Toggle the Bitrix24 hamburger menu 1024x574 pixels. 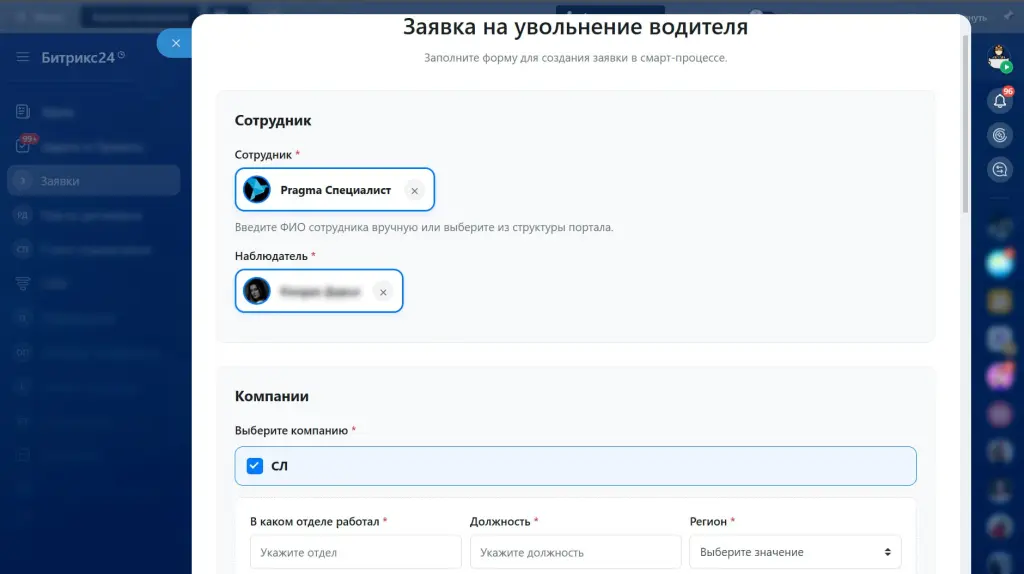(23, 57)
